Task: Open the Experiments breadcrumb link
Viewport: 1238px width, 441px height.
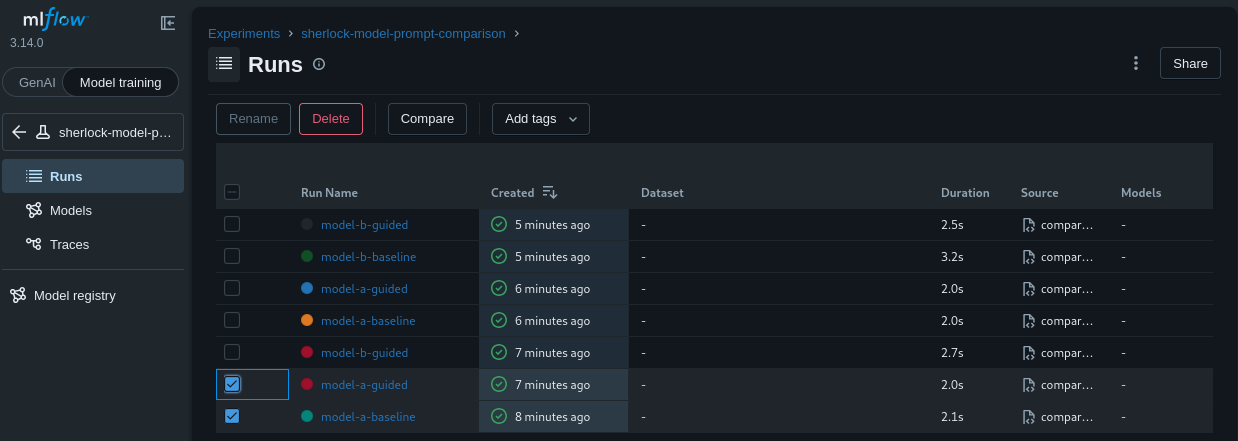Action: tap(244, 33)
